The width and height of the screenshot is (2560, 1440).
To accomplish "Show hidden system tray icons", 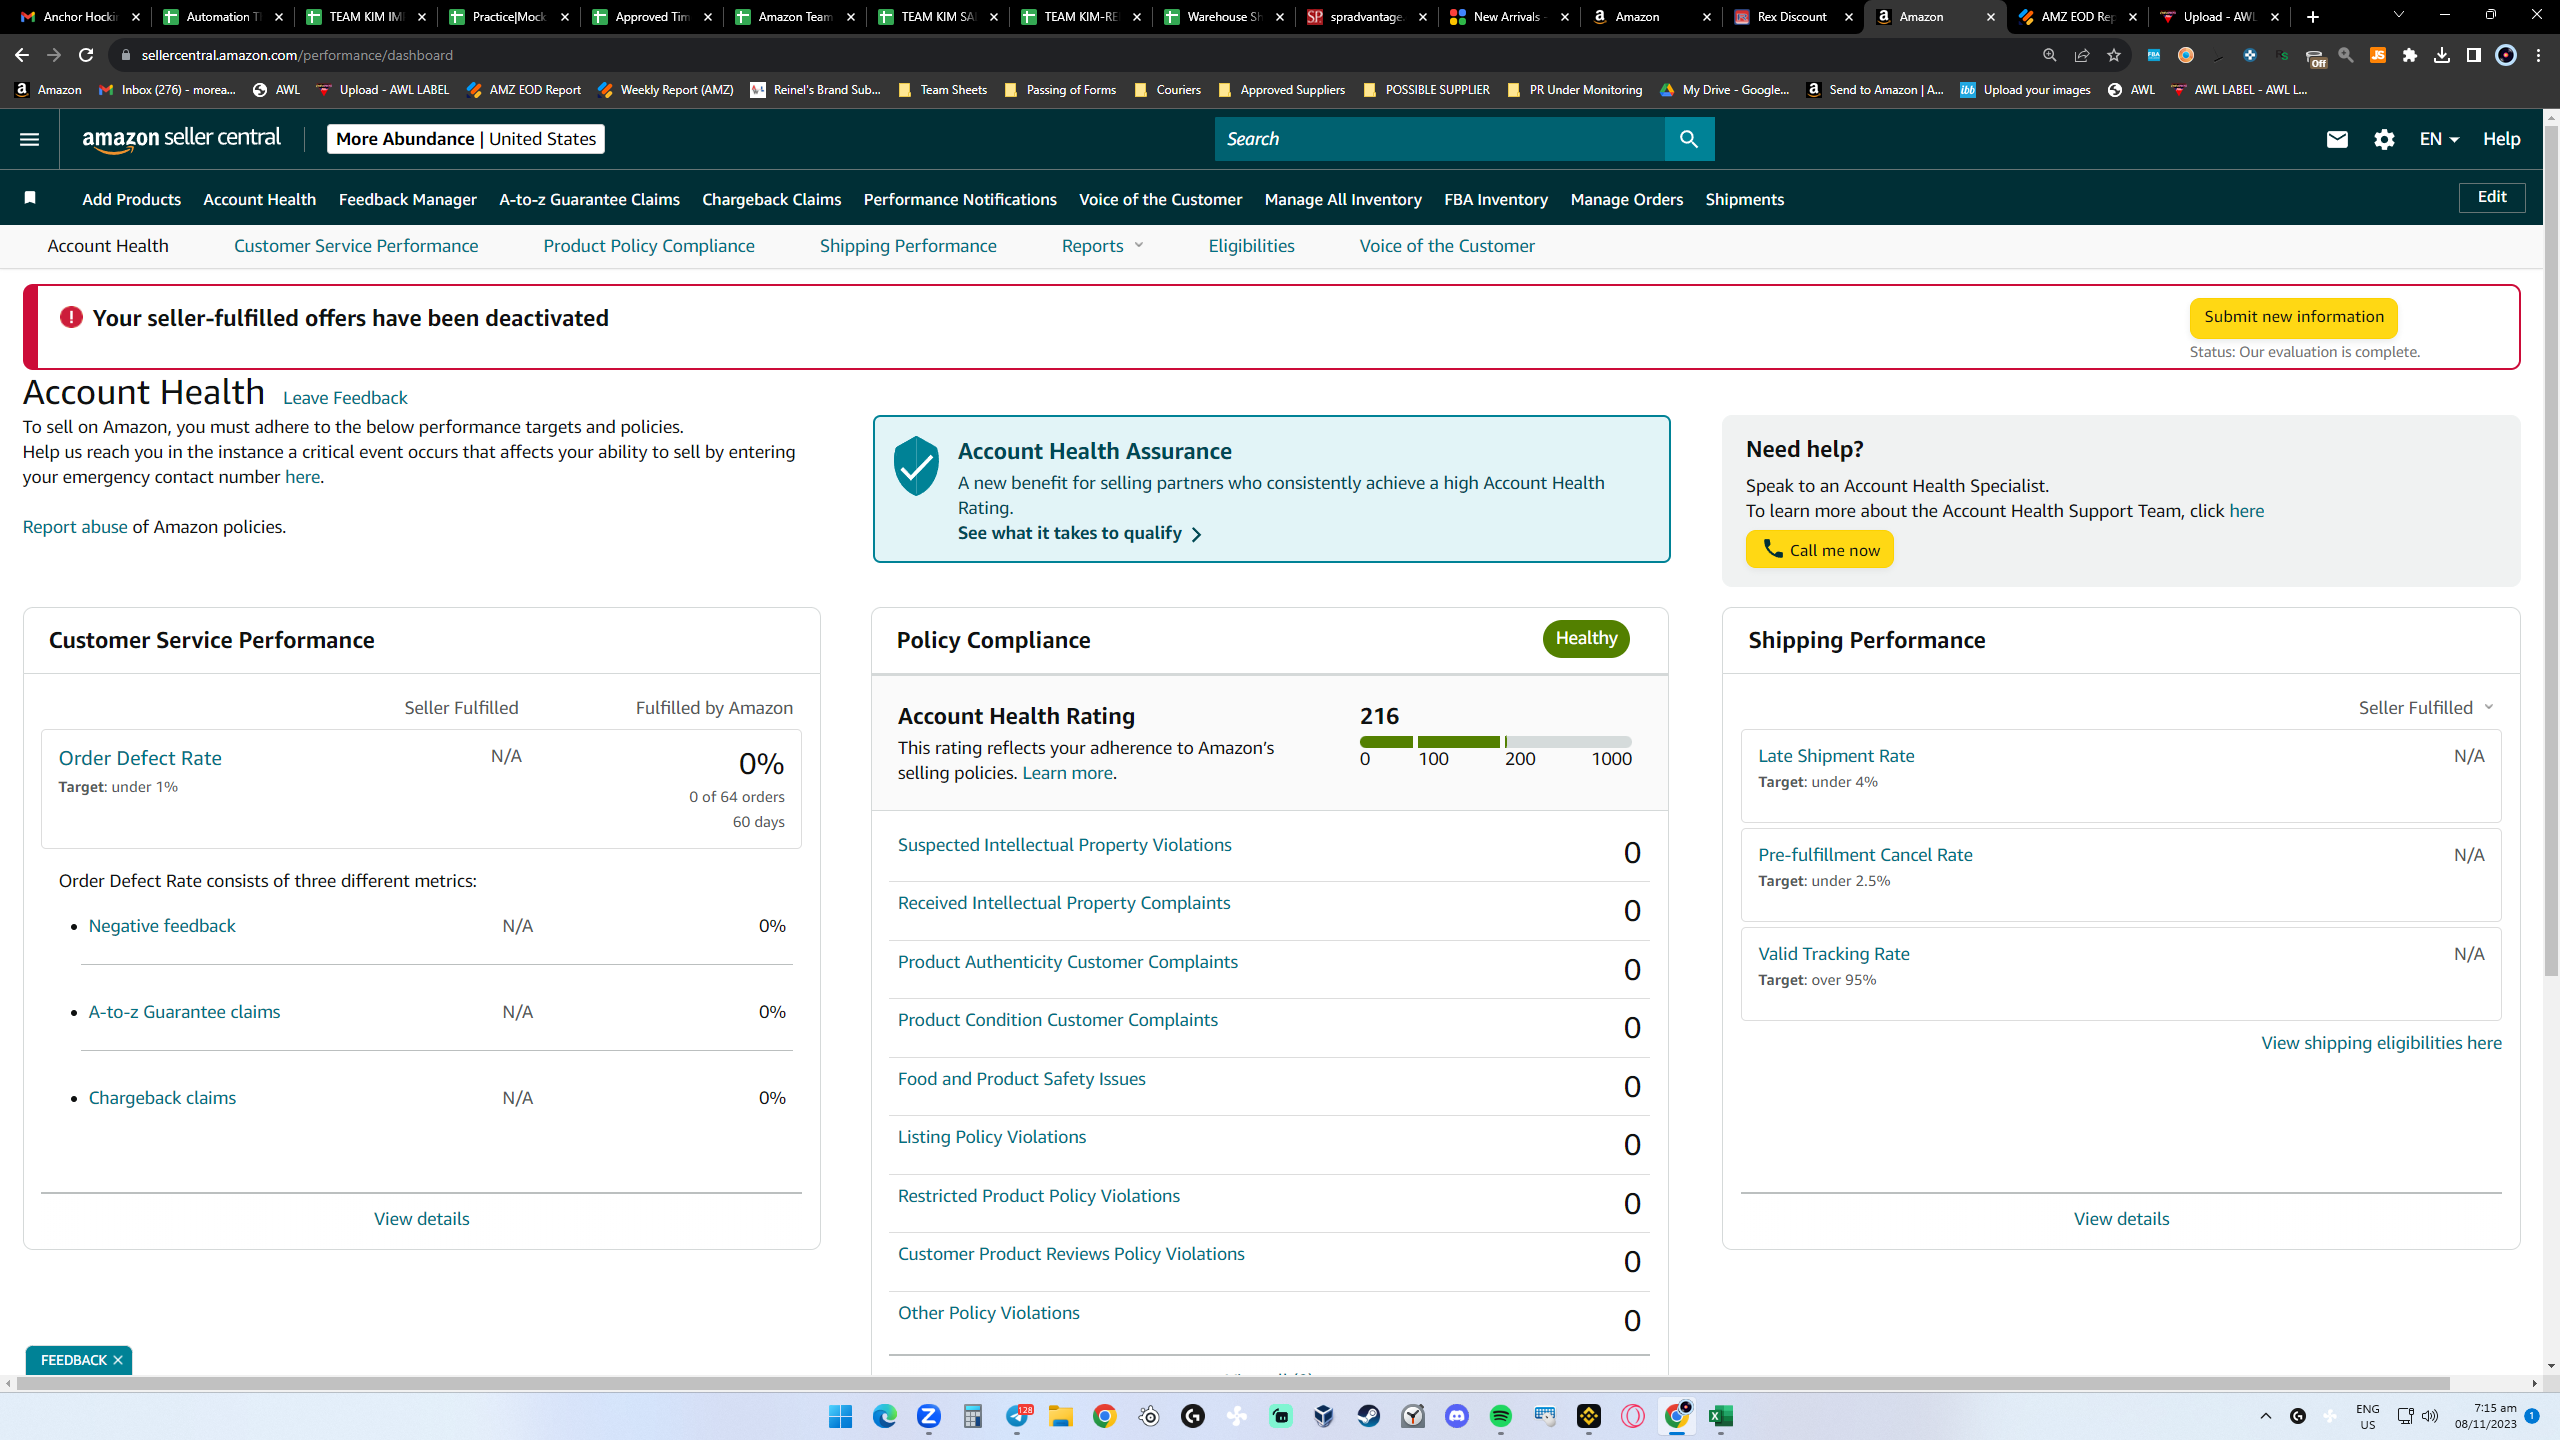I will pyautogui.click(x=2266, y=1416).
